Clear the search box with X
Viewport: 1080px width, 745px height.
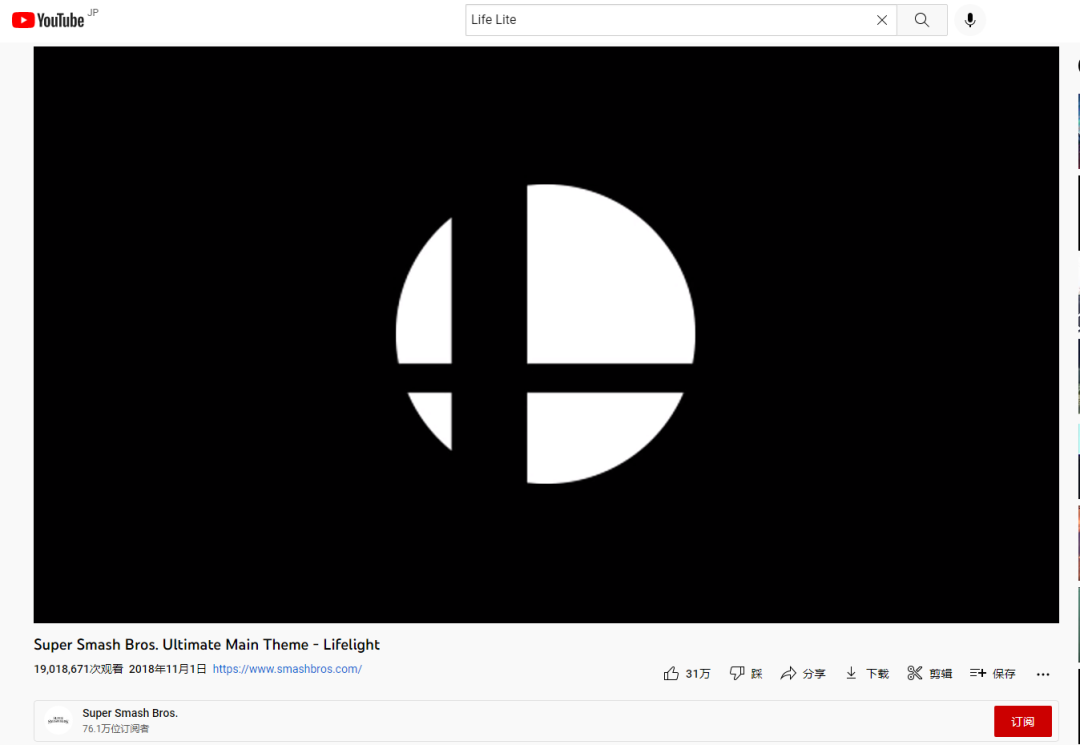coord(882,20)
